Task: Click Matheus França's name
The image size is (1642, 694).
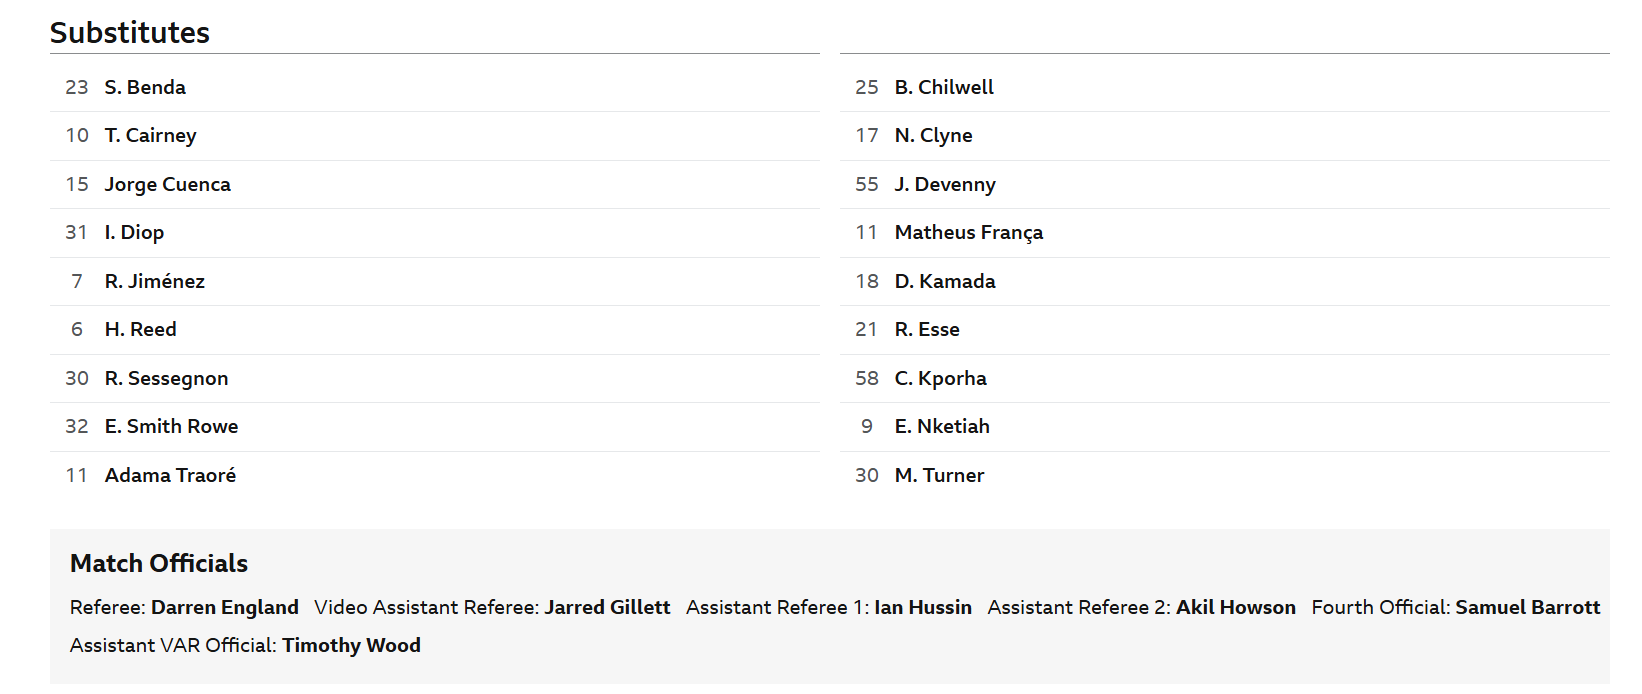Action: (968, 232)
